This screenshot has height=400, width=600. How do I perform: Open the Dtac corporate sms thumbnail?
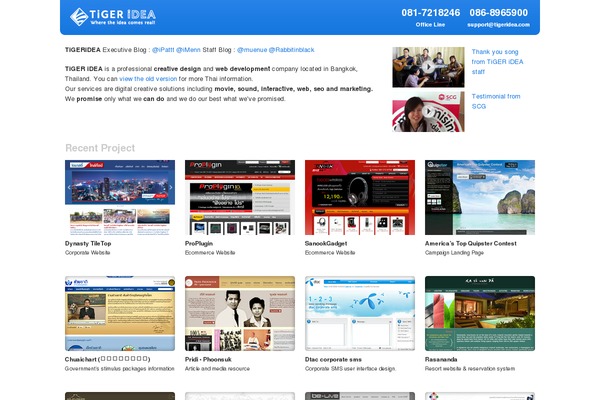point(360,313)
